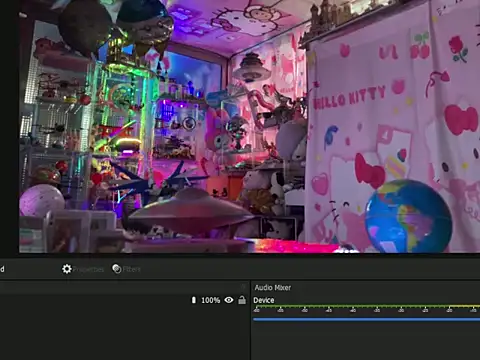Click the battery indicator icon beside 100%
This screenshot has height=360, width=480.
[x=194, y=300]
